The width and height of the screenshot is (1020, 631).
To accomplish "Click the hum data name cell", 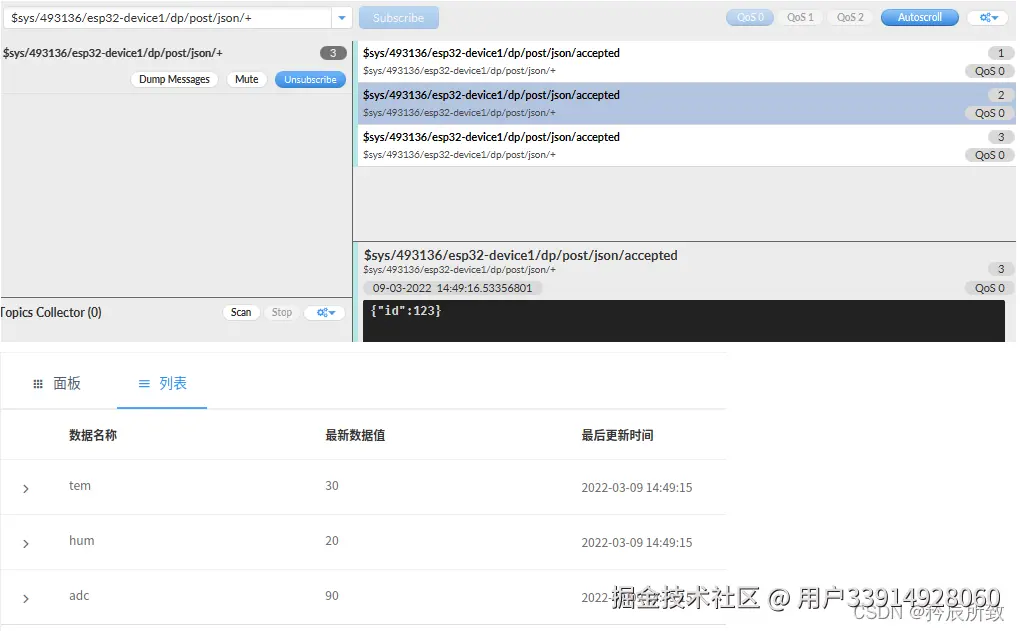I will click(82, 541).
